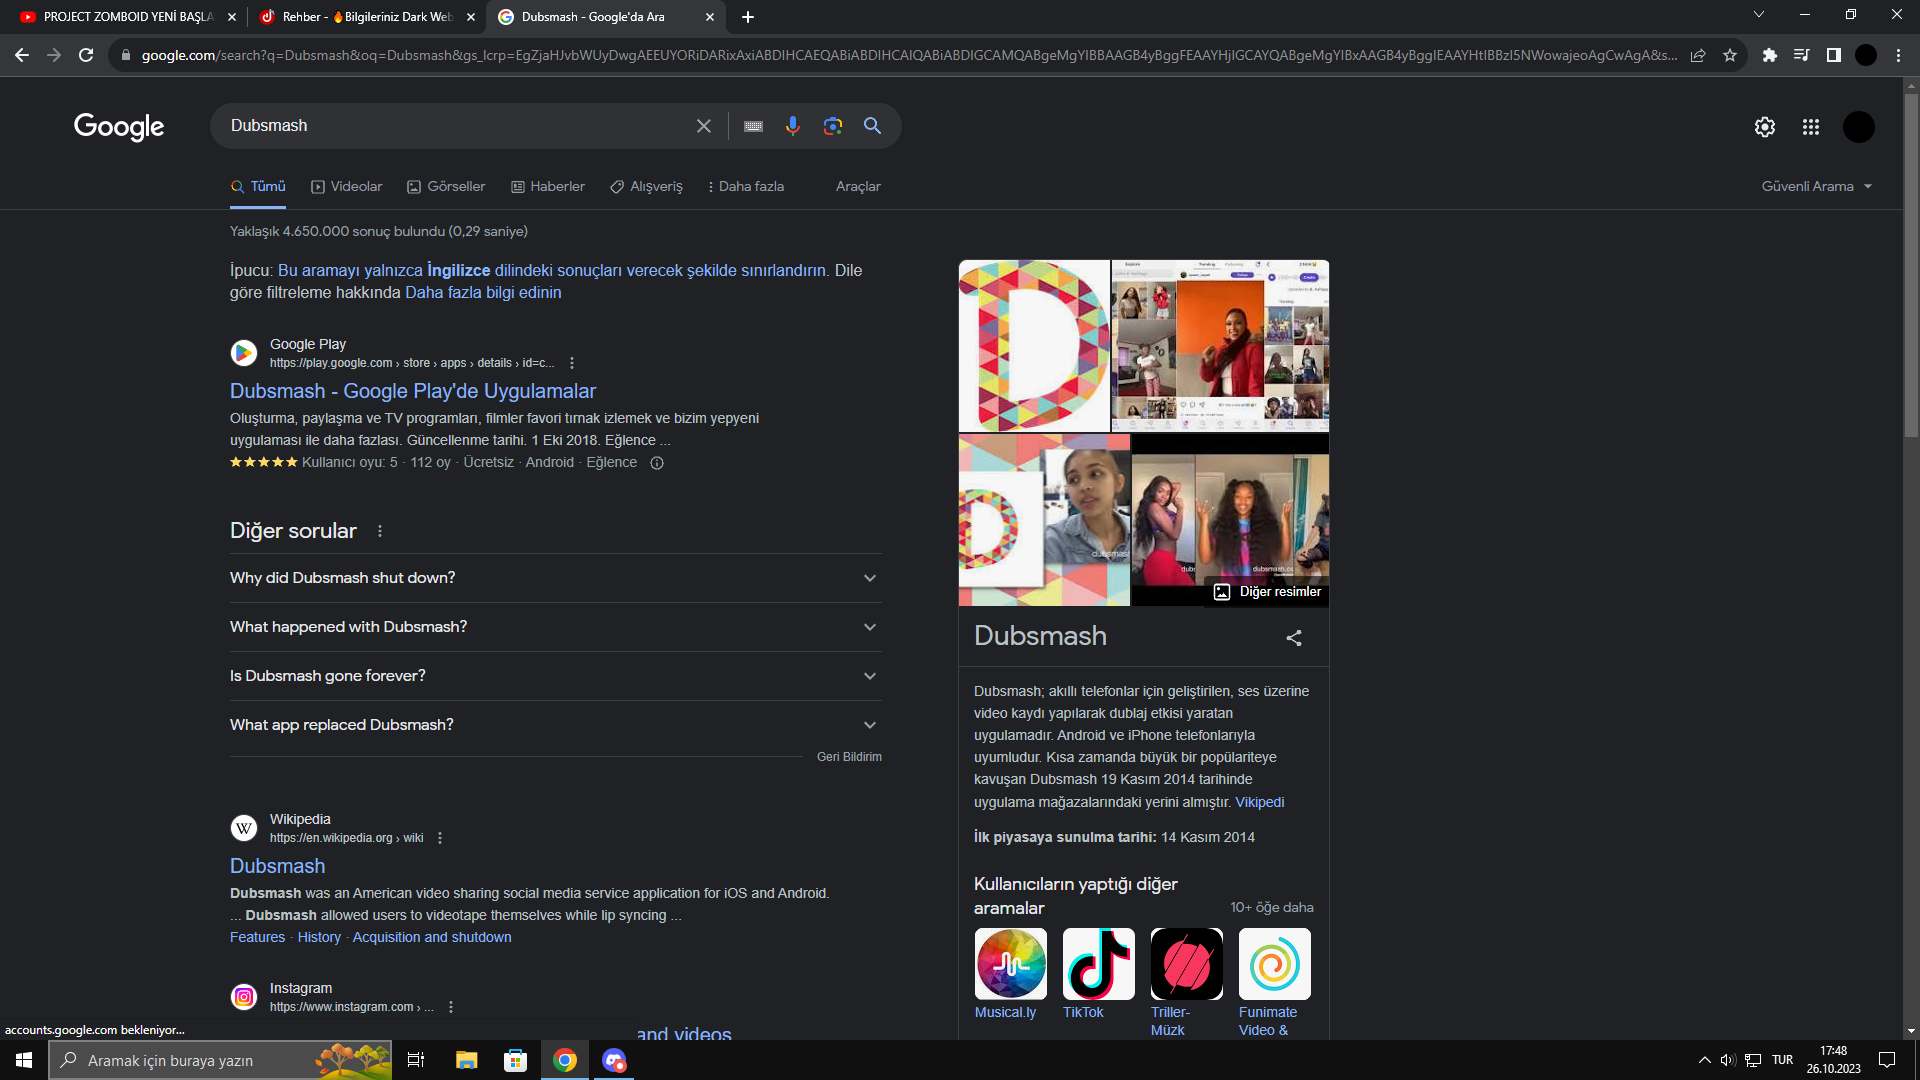Open options for the Instagram result

[451, 1007]
